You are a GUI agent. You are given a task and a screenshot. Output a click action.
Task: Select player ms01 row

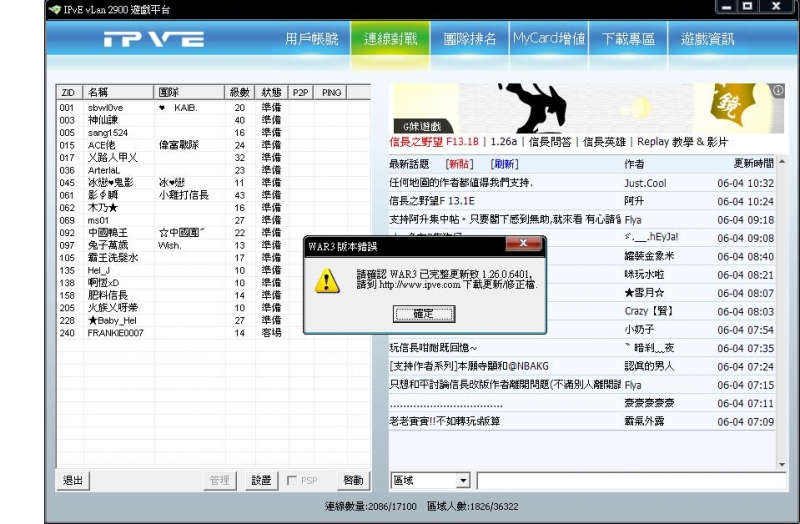(x=213, y=220)
